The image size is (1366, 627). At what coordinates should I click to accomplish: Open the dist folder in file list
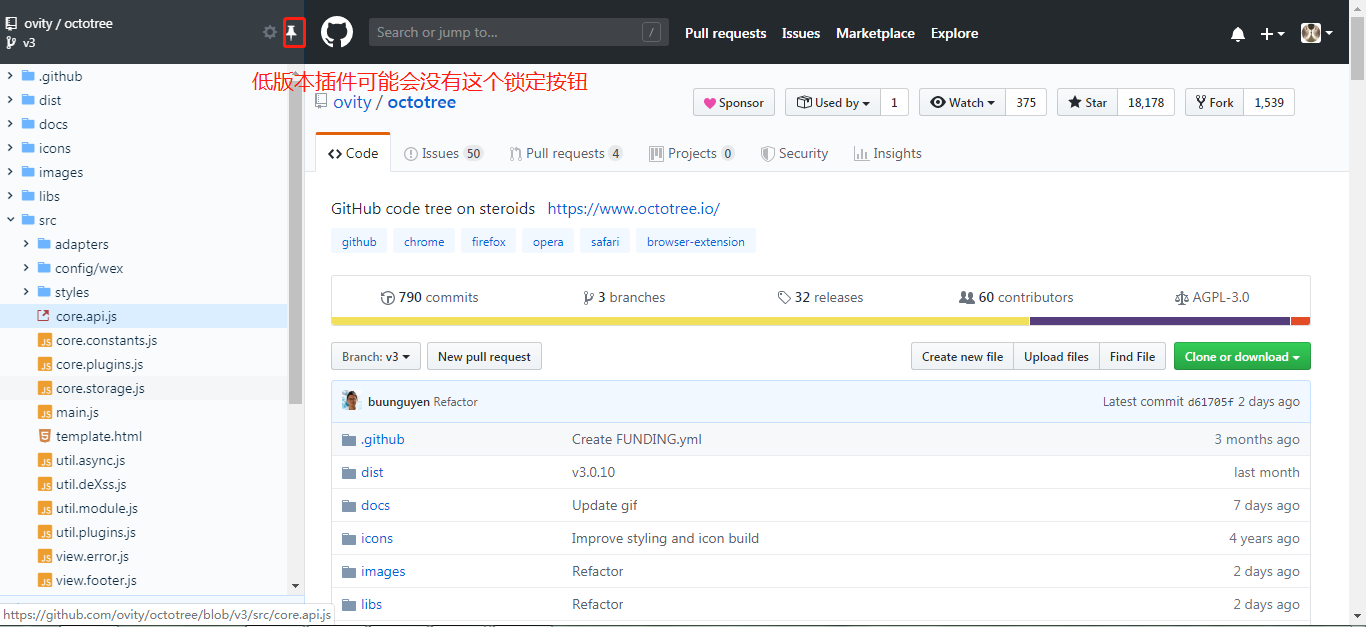coord(372,472)
